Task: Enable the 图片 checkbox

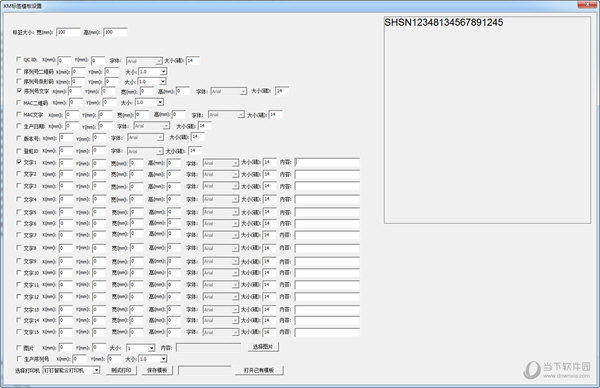Action: (18, 348)
